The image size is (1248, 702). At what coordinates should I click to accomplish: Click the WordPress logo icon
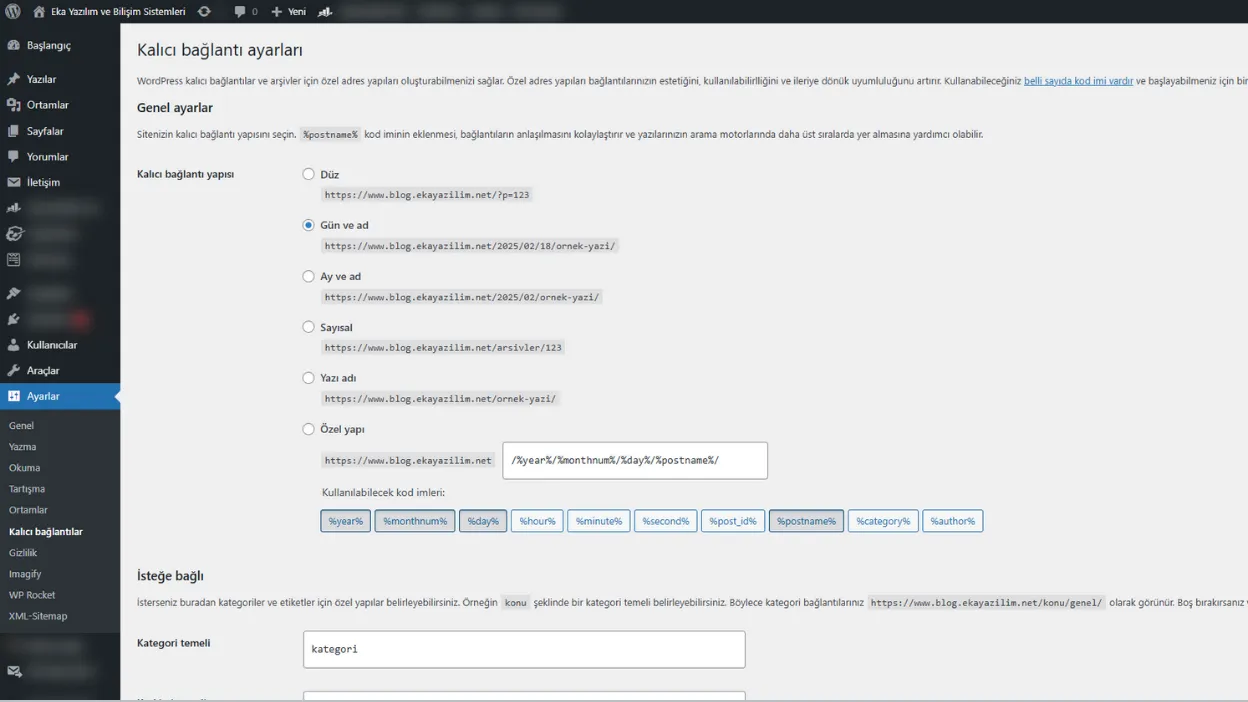(x=12, y=12)
